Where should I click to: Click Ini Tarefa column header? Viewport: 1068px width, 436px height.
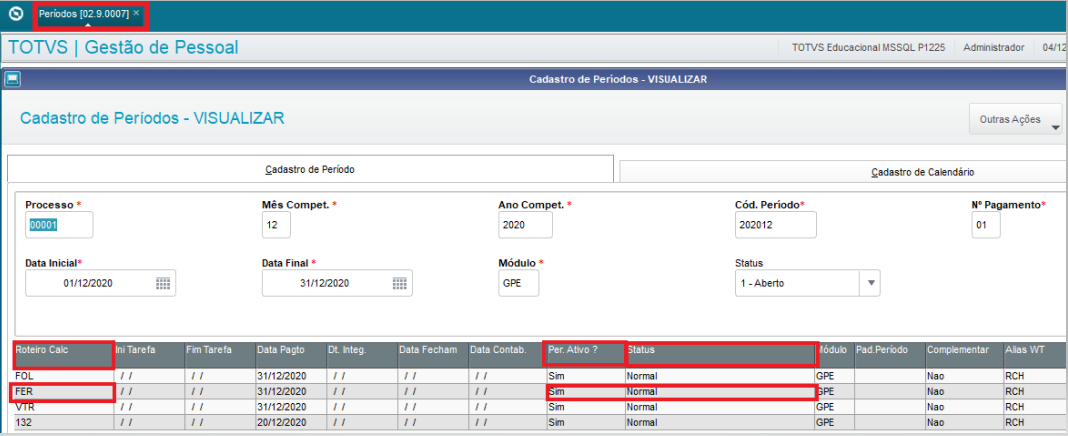click(148, 356)
